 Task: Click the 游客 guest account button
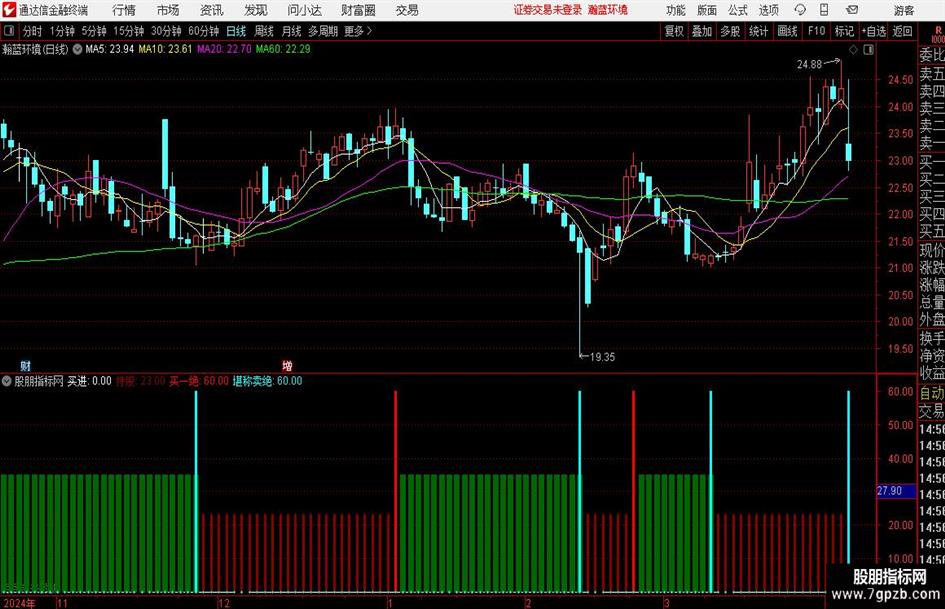pyautogui.click(x=903, y=10)
